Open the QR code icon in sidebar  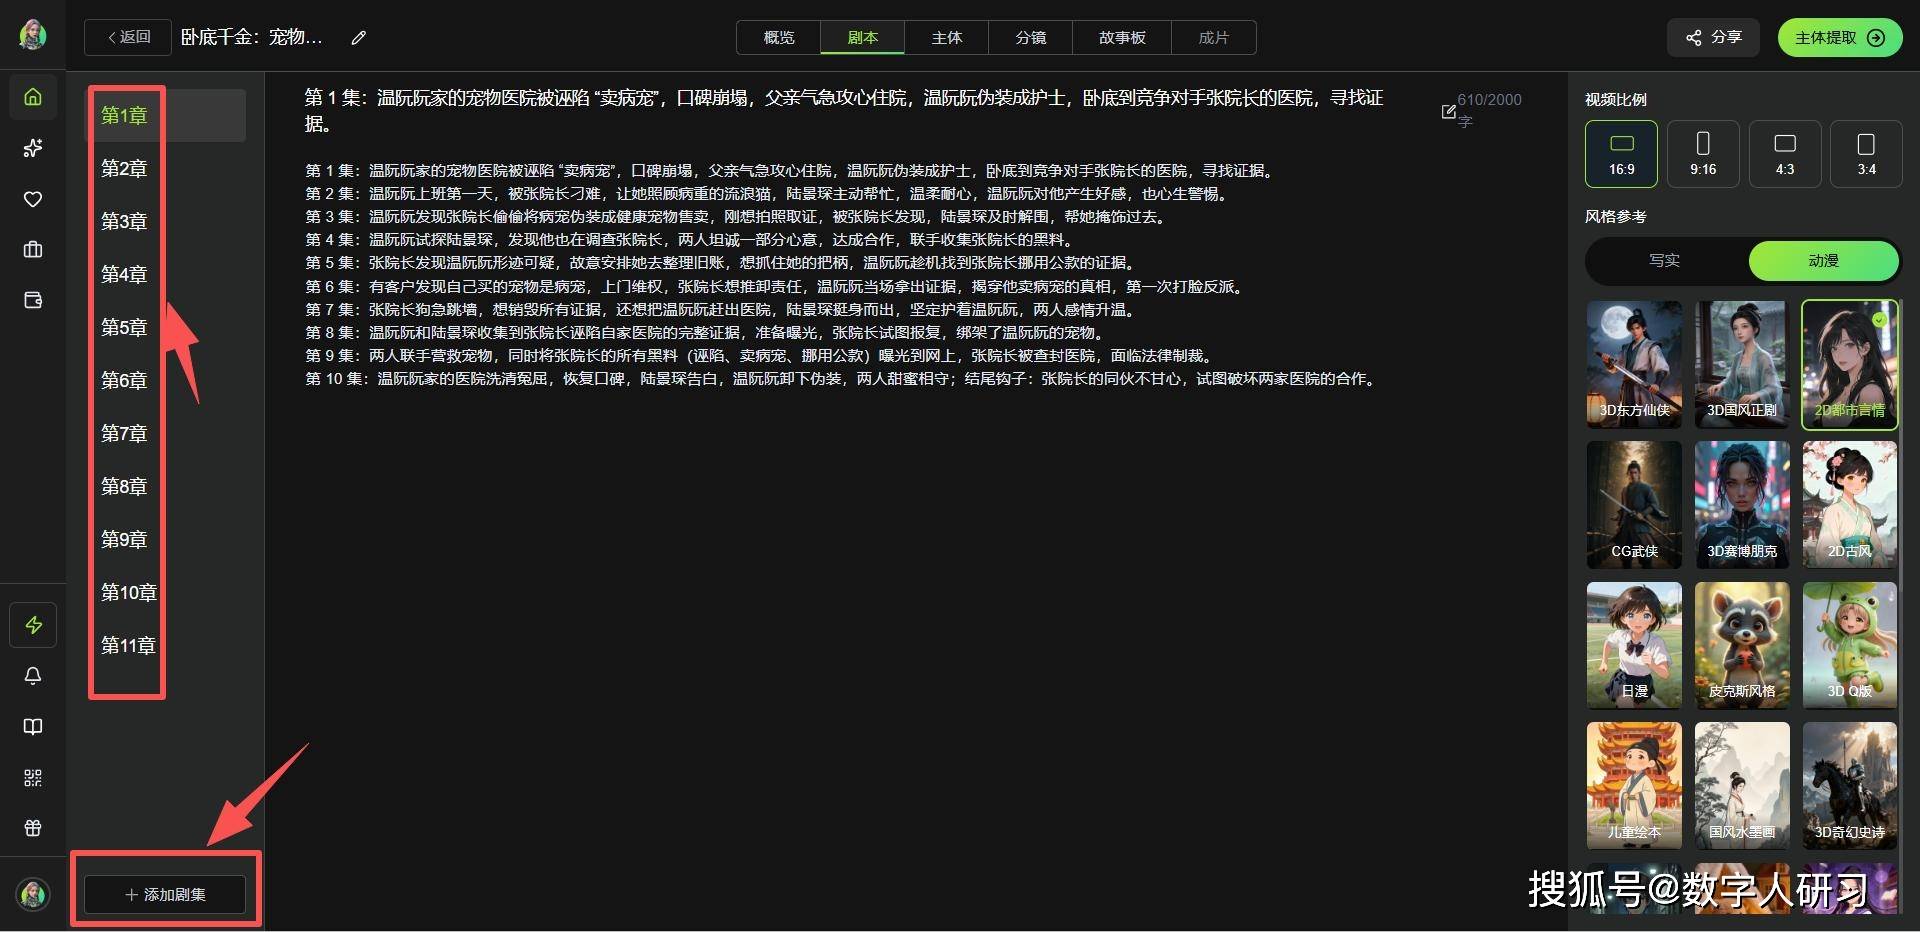(x=33, y=777)
